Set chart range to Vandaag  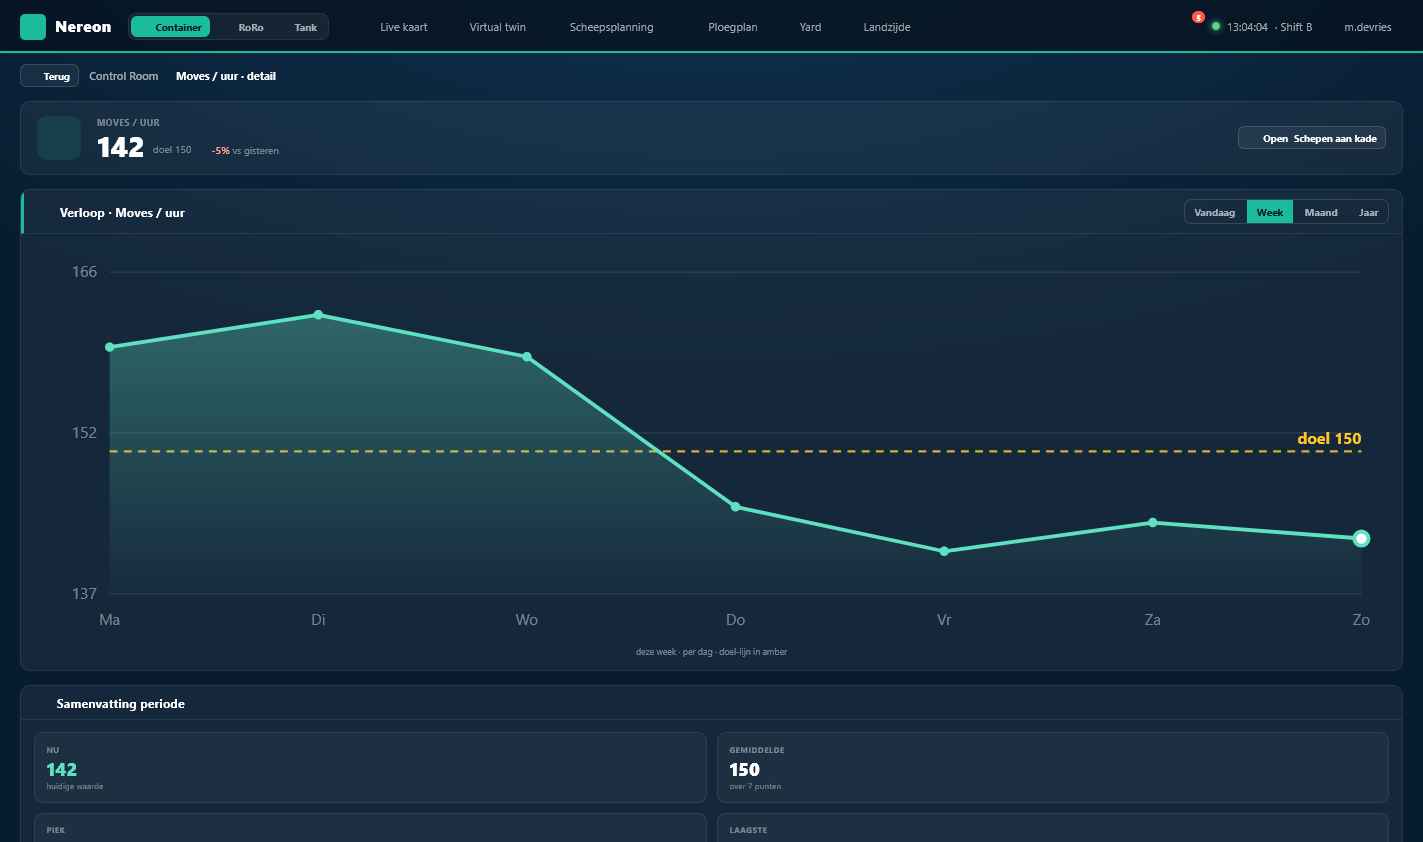[x=1215, y=212]
